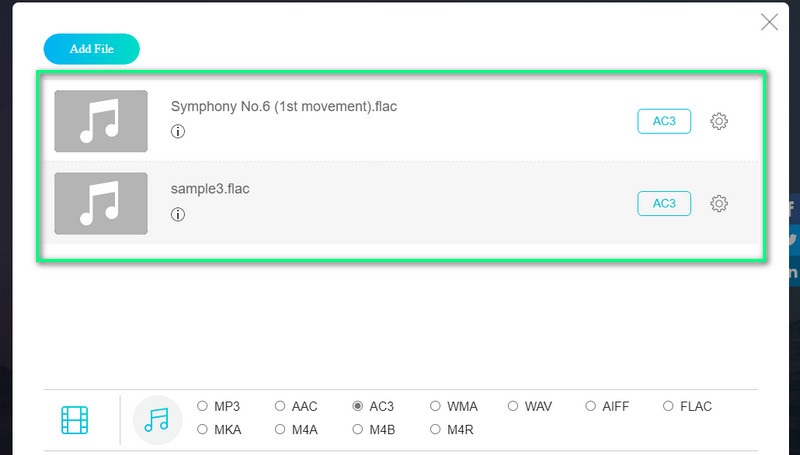
Task: Click the sample3.flac music thumbnail
Action: click(x=101, y=204)
